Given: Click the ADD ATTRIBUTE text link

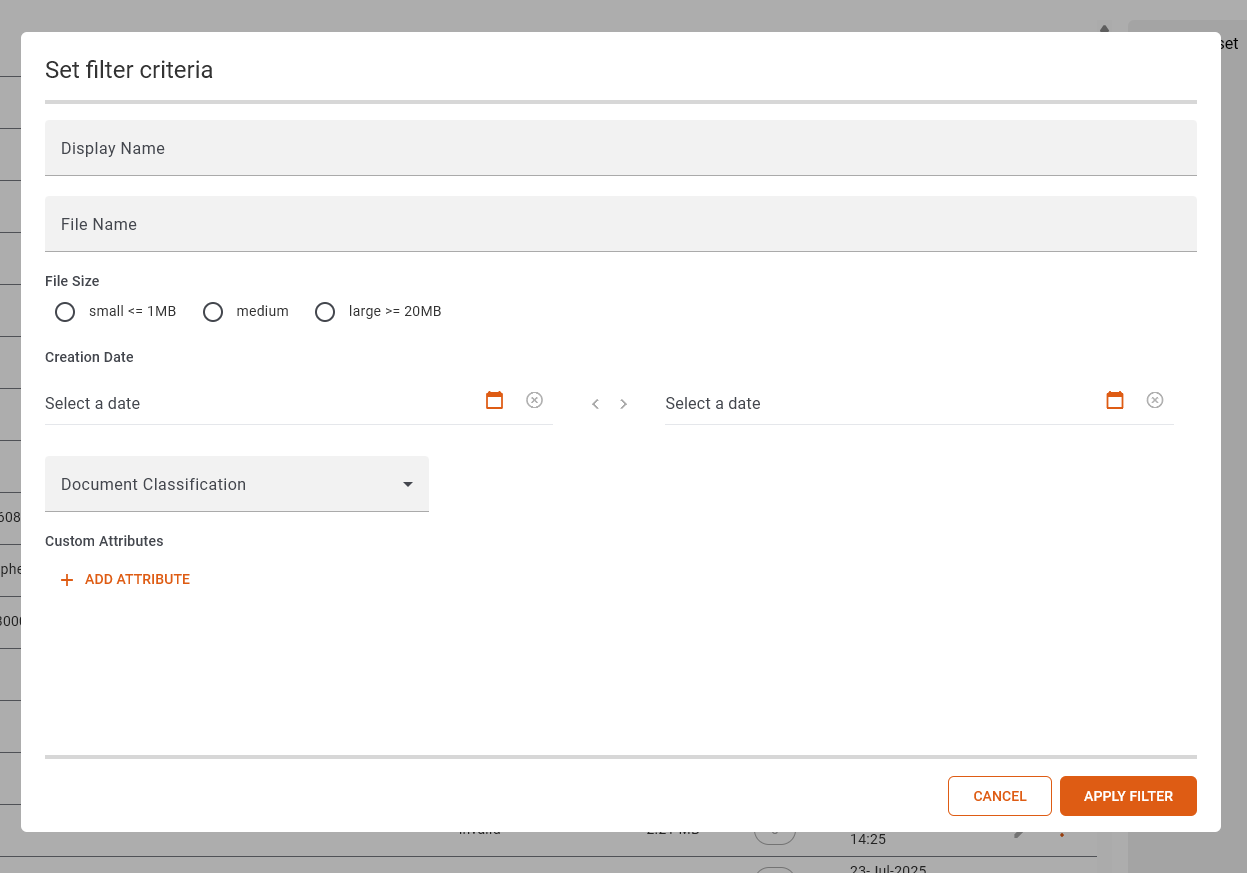Looking at the screenshot, I should 137,580.
